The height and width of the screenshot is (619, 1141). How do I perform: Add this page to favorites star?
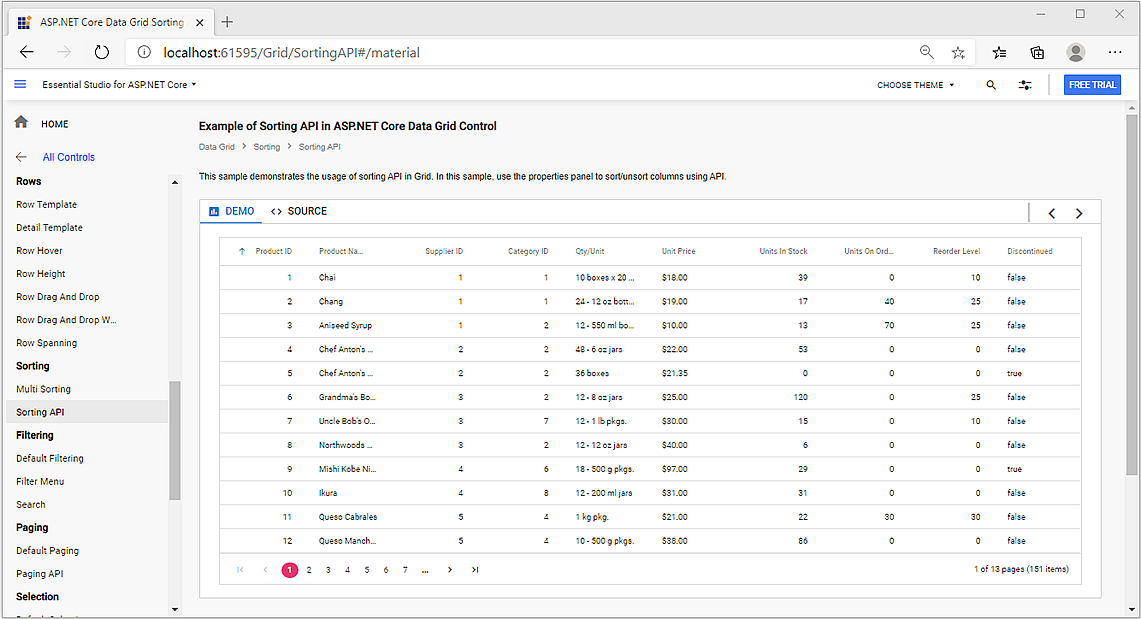958,52
